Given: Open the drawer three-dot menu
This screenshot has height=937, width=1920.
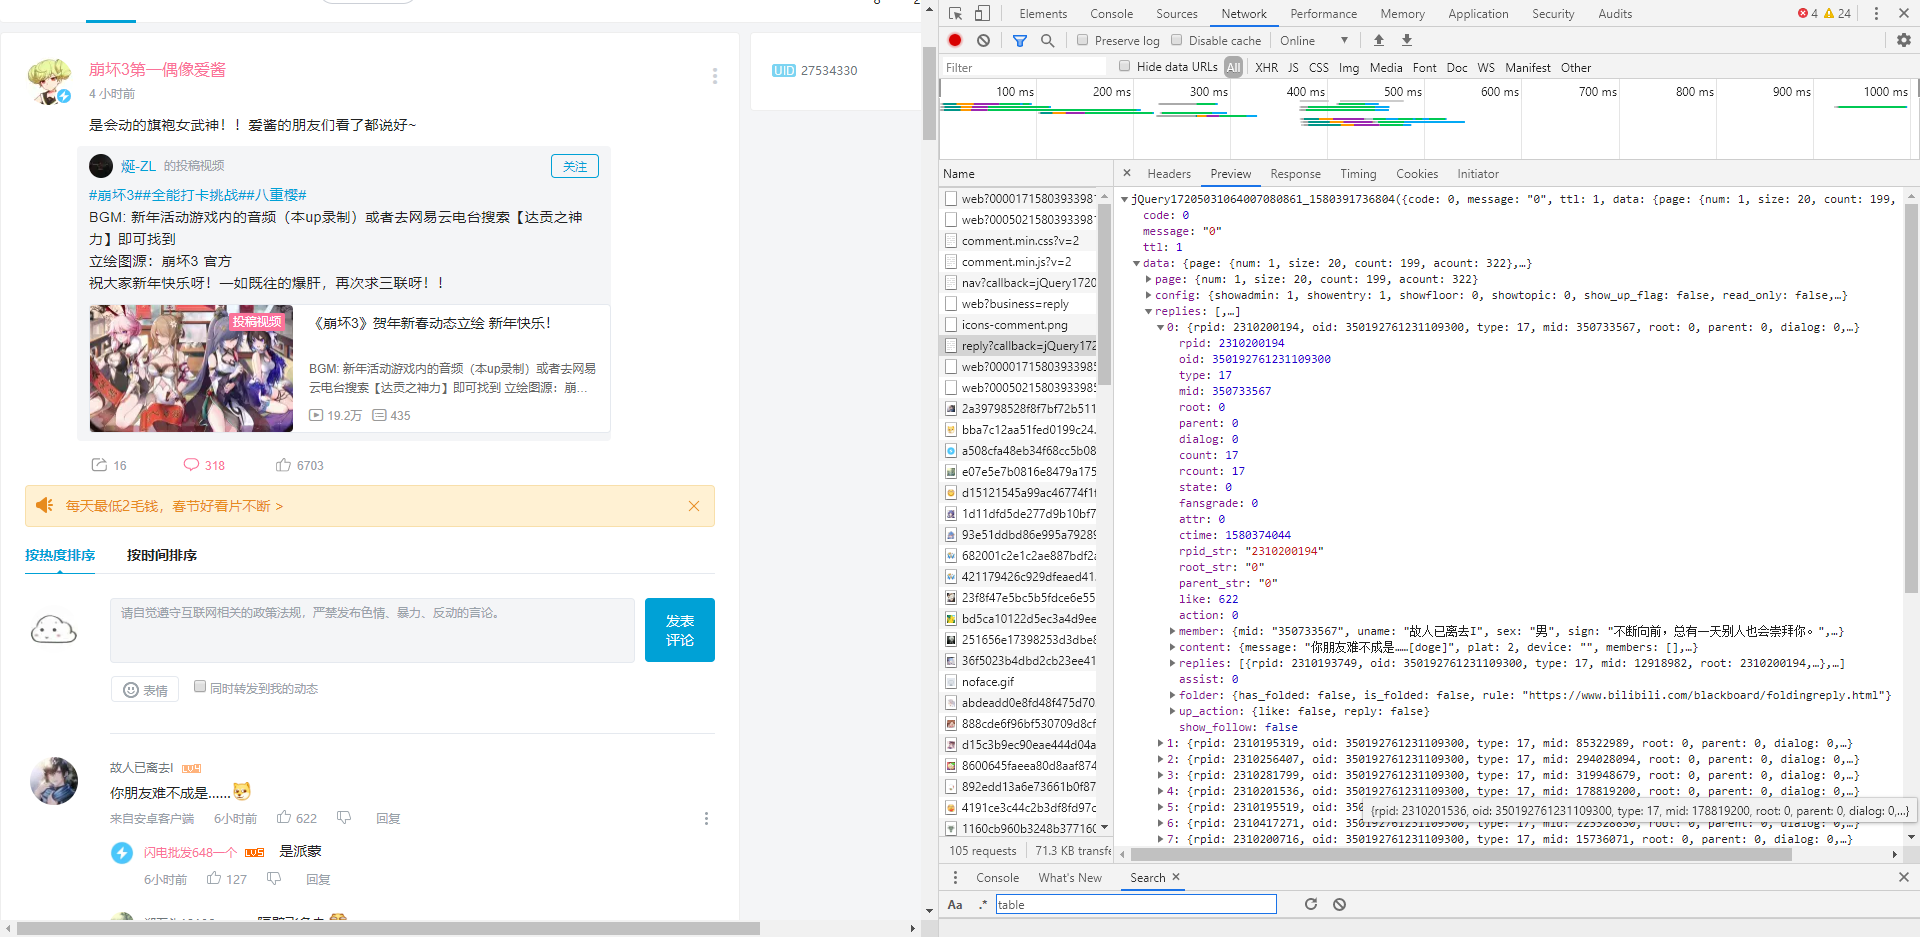Looking at the screenshot, I should [955, 877].
